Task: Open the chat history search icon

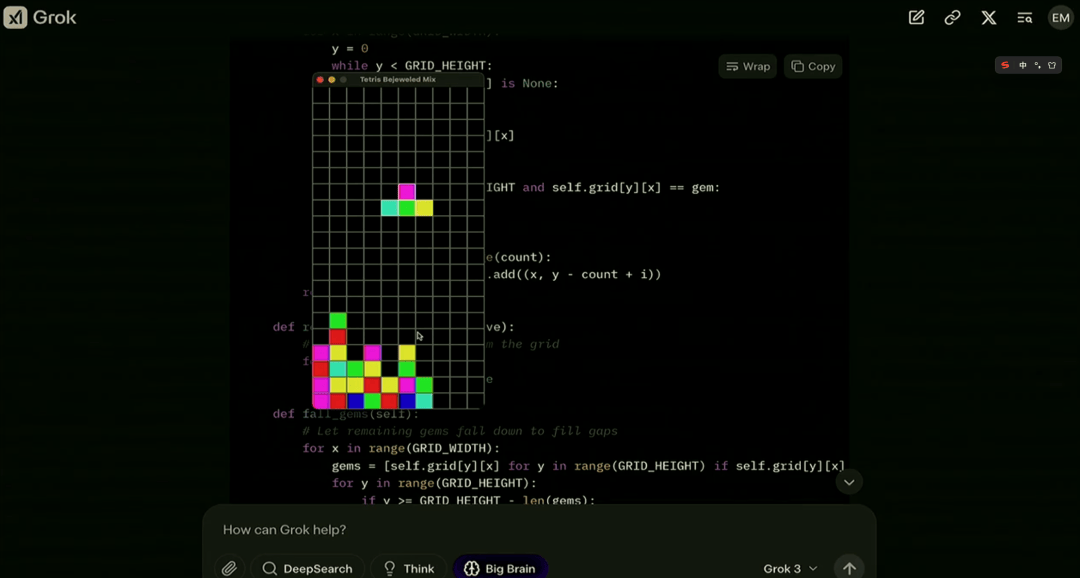Action: click(x=1025, y=18)
